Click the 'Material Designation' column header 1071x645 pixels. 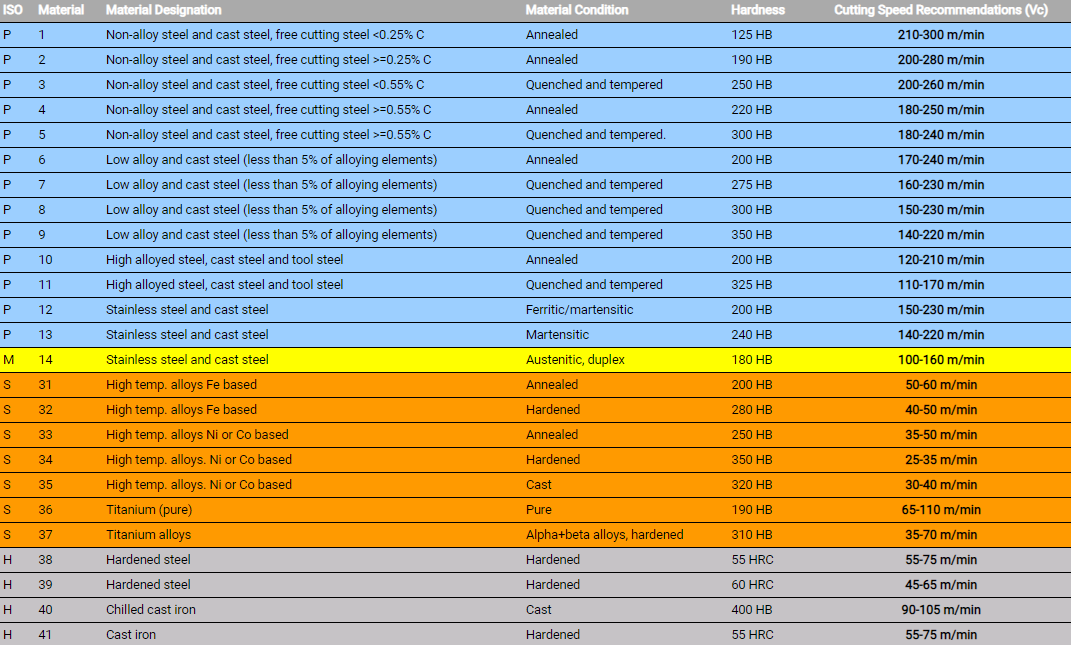(163, 10)
